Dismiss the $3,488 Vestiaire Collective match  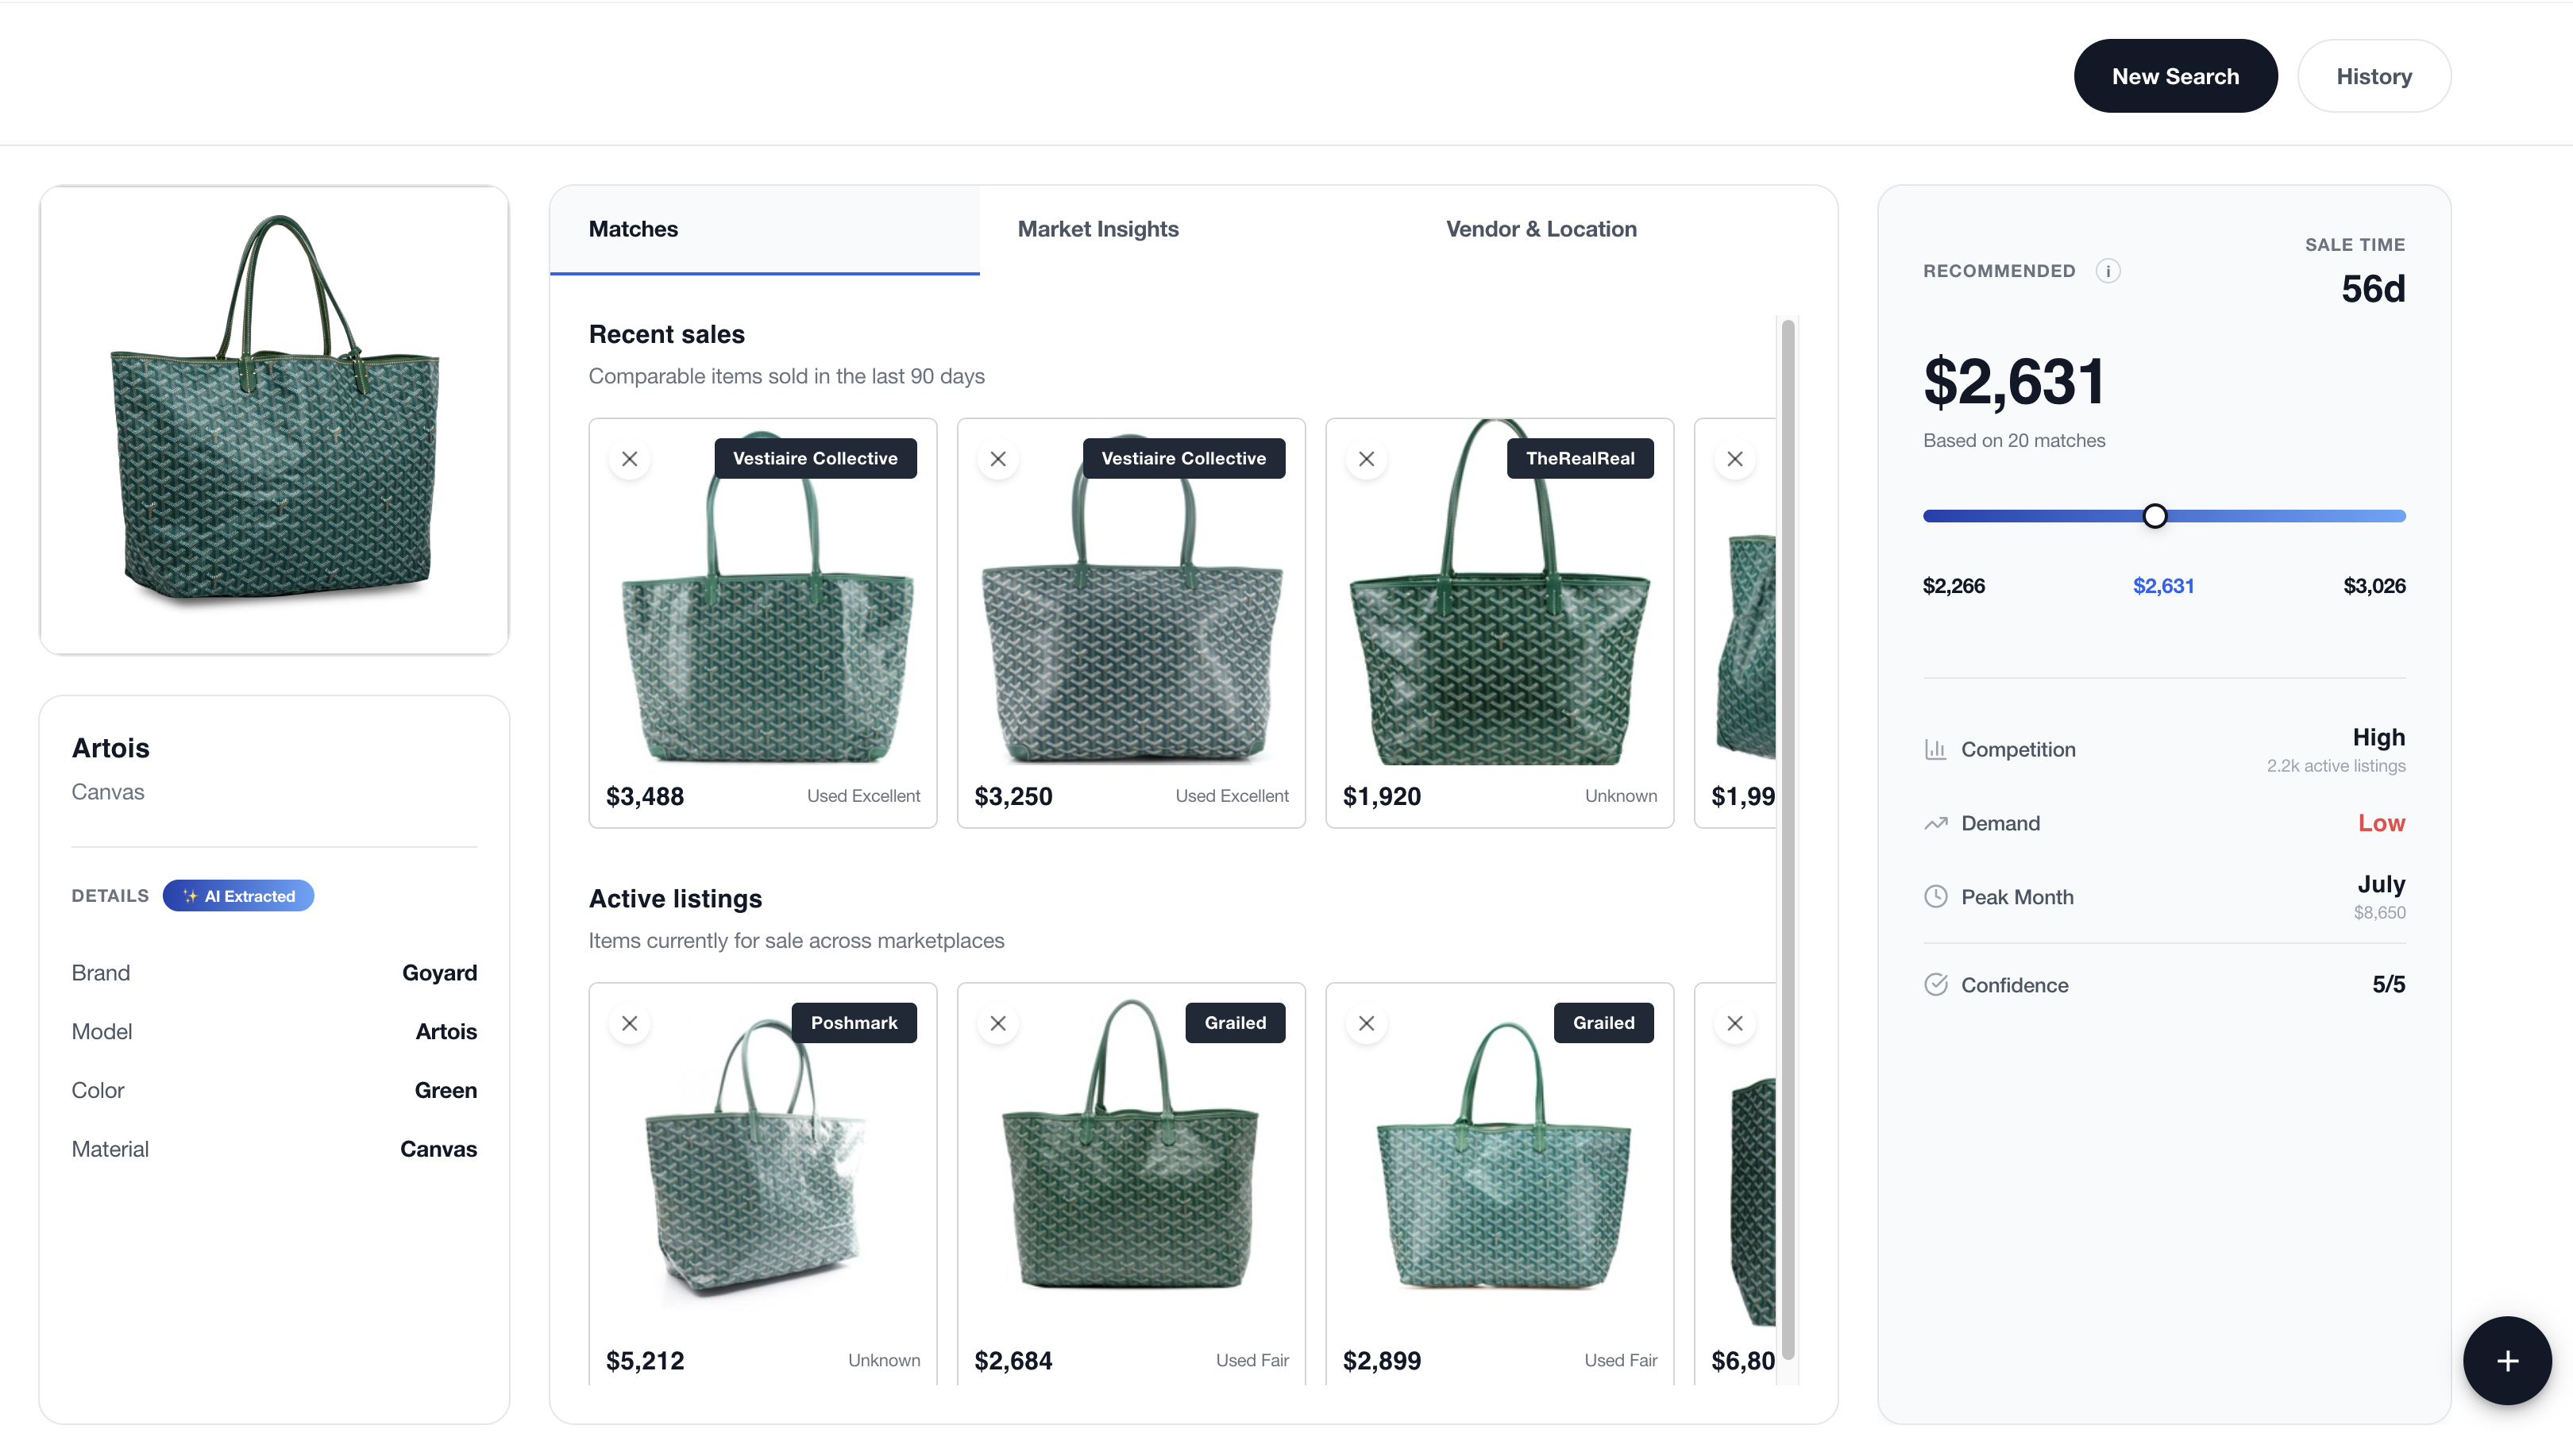[629, 459]
